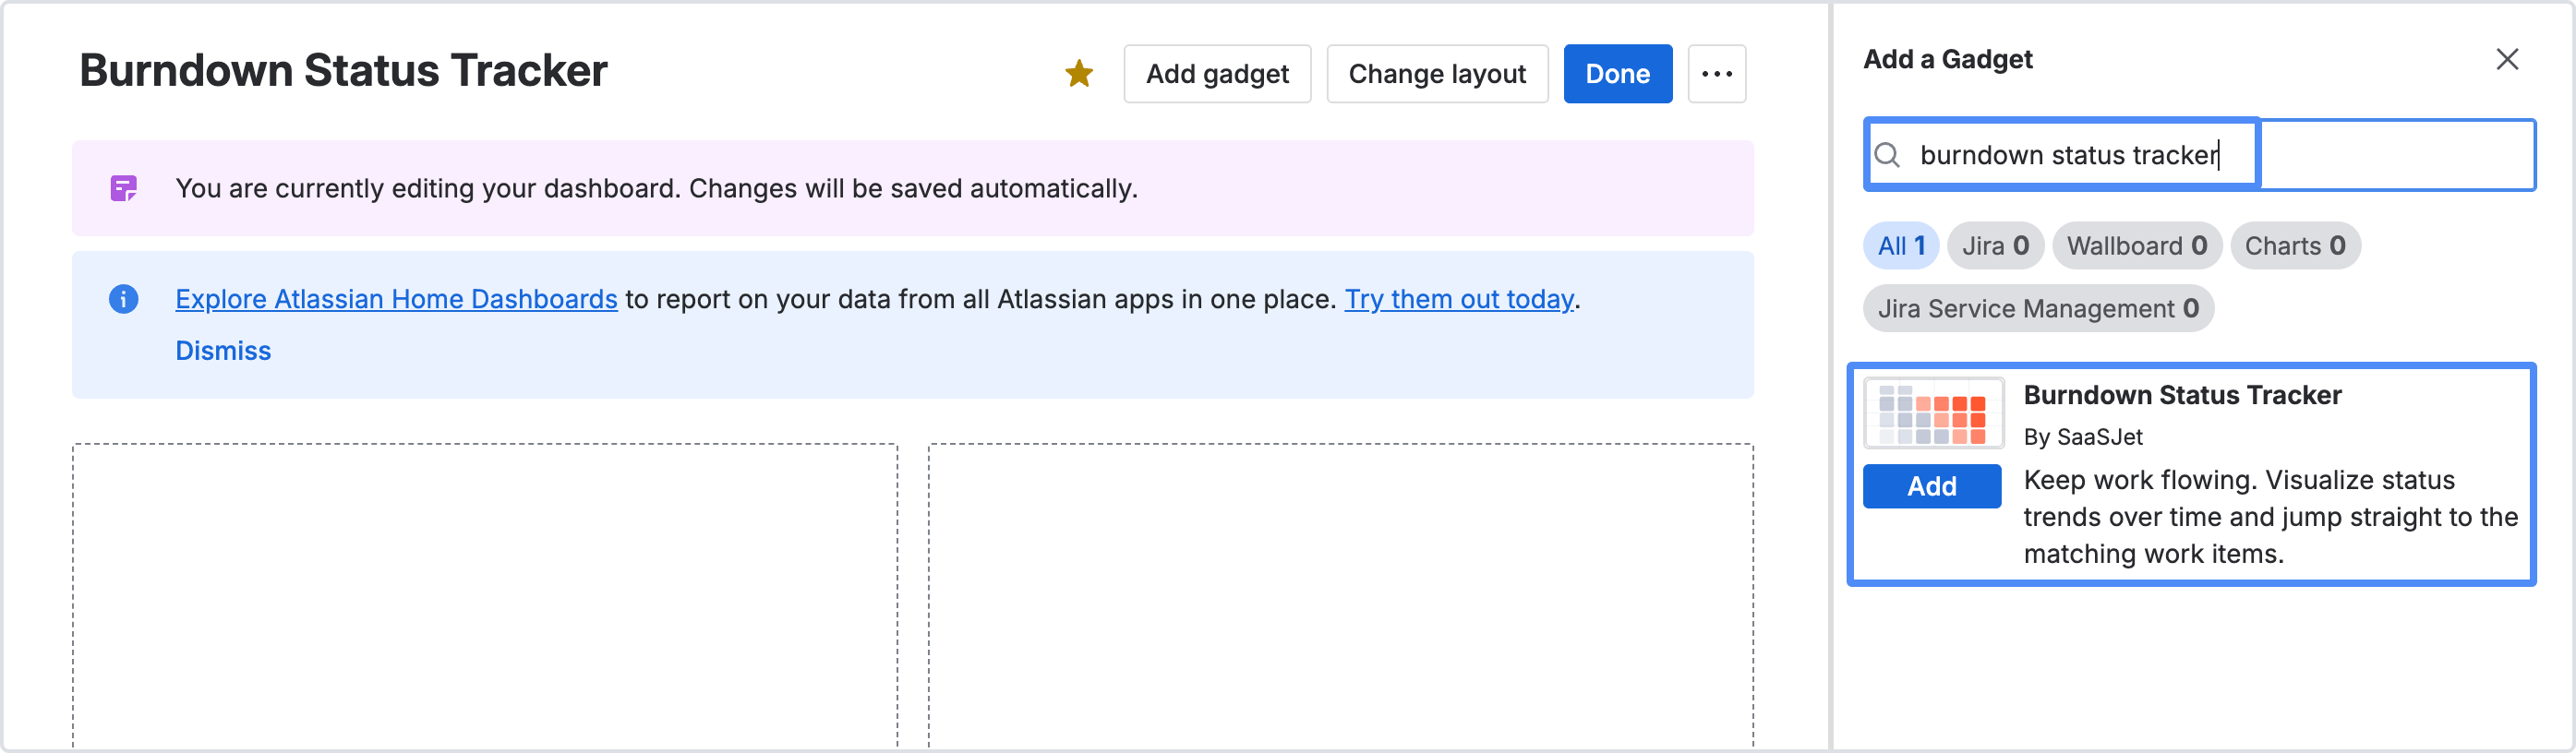Screen dimensions: 2576x753
Task: Click the Burndown Status Tracker gadget thumbnail
Action: coord(1932,414)
